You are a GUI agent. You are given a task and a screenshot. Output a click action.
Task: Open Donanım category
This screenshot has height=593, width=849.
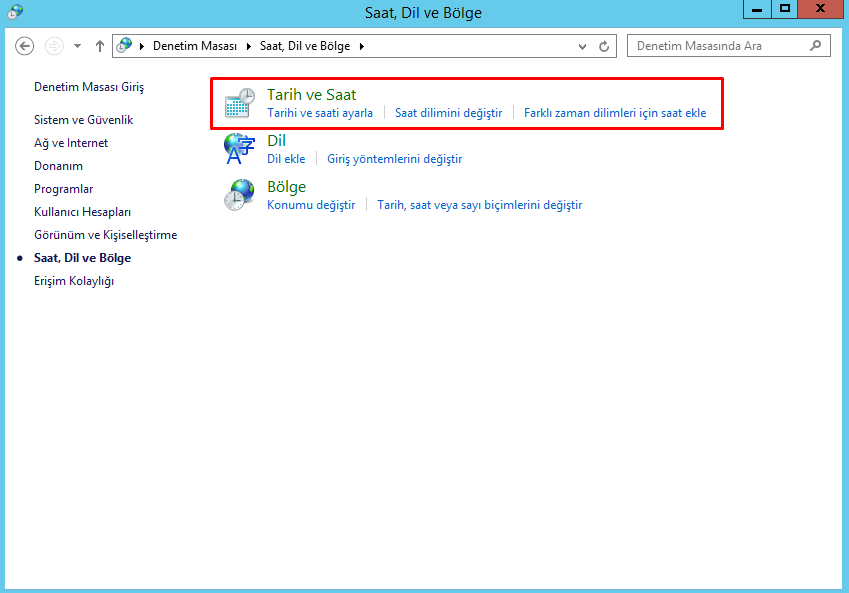click(58, 166)
